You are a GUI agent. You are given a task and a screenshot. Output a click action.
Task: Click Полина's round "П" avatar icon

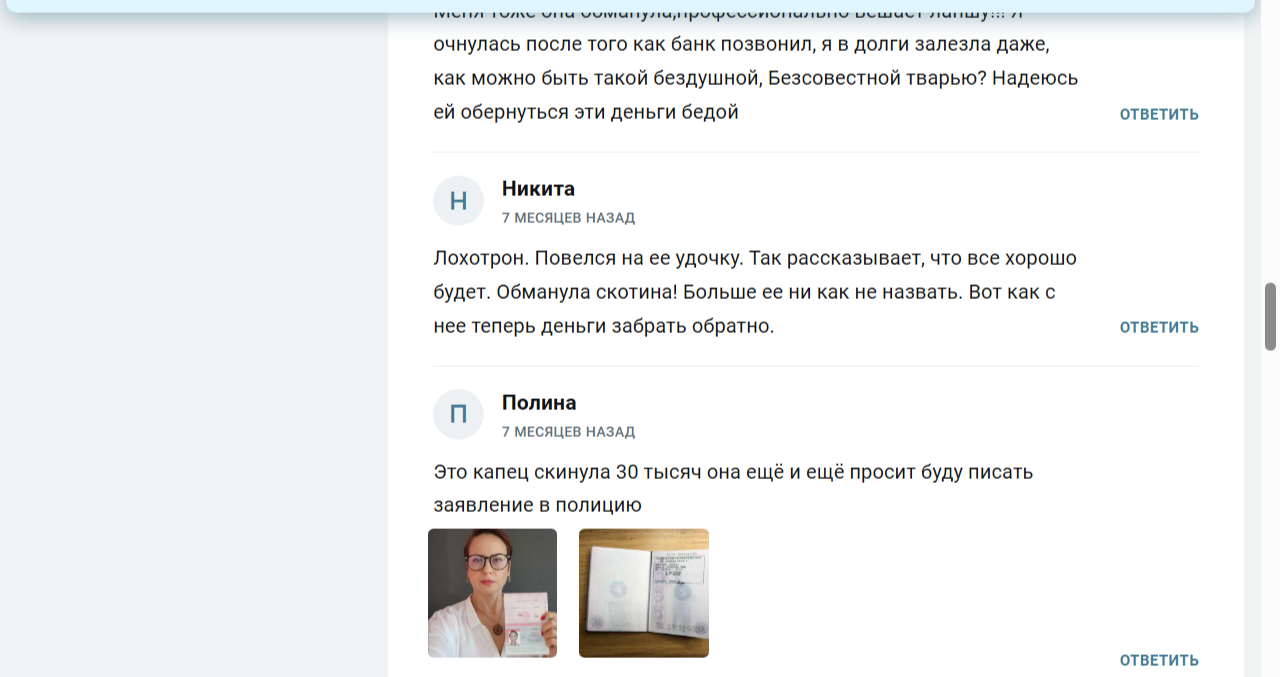[x=458, y=414]
